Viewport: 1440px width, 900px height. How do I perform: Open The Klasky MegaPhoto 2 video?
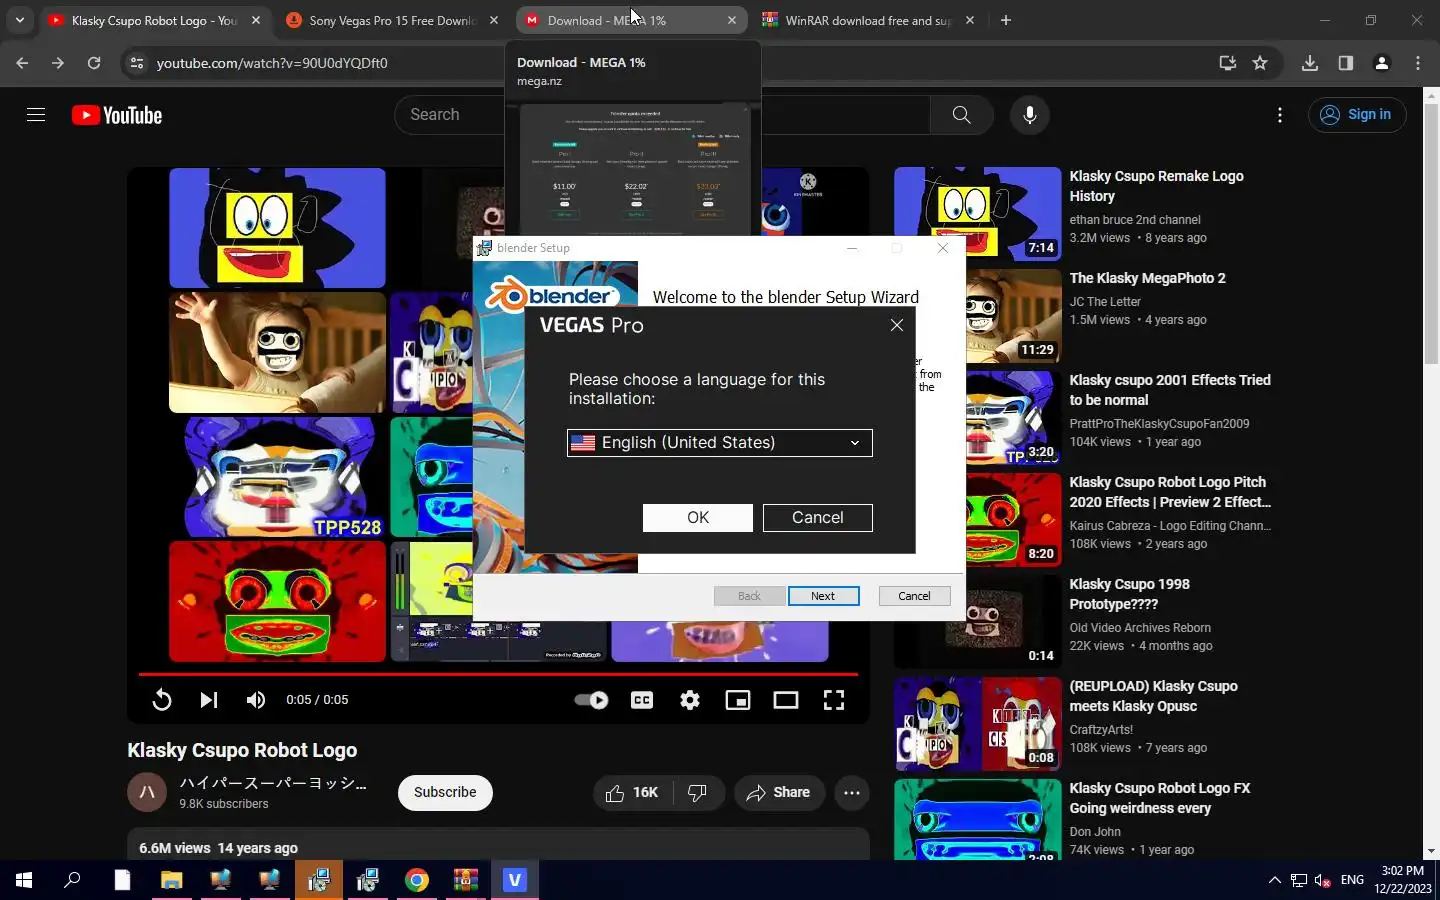coord(1147,278)
